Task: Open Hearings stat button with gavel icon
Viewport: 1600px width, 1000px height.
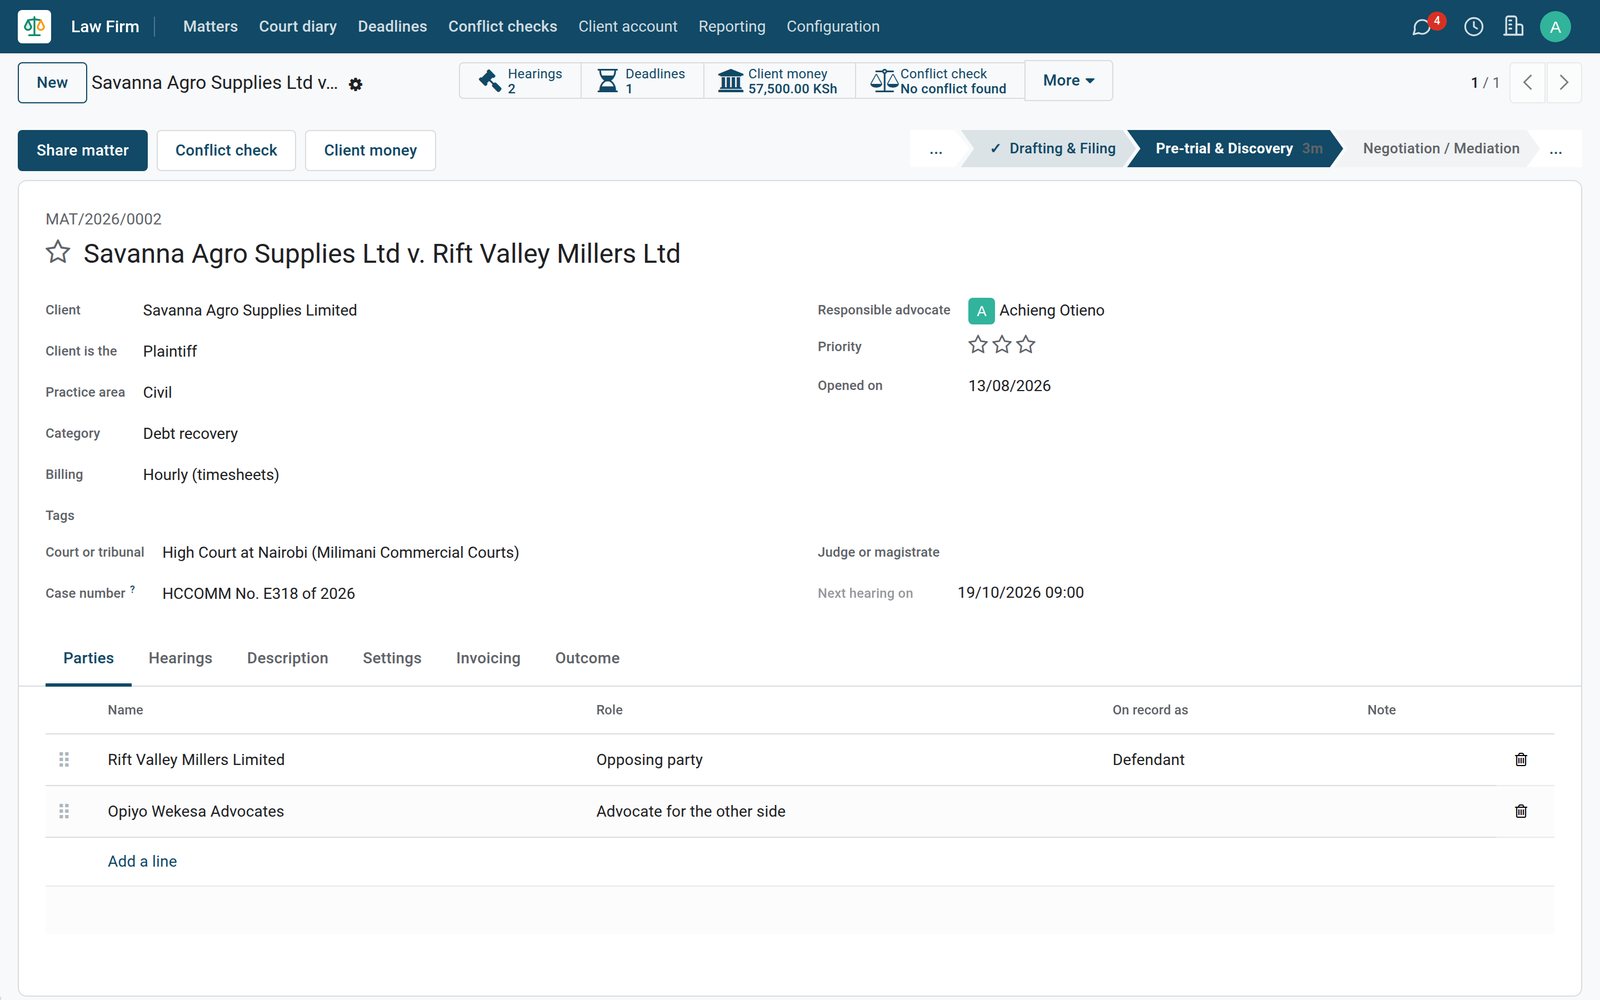Action: [520, 81]
